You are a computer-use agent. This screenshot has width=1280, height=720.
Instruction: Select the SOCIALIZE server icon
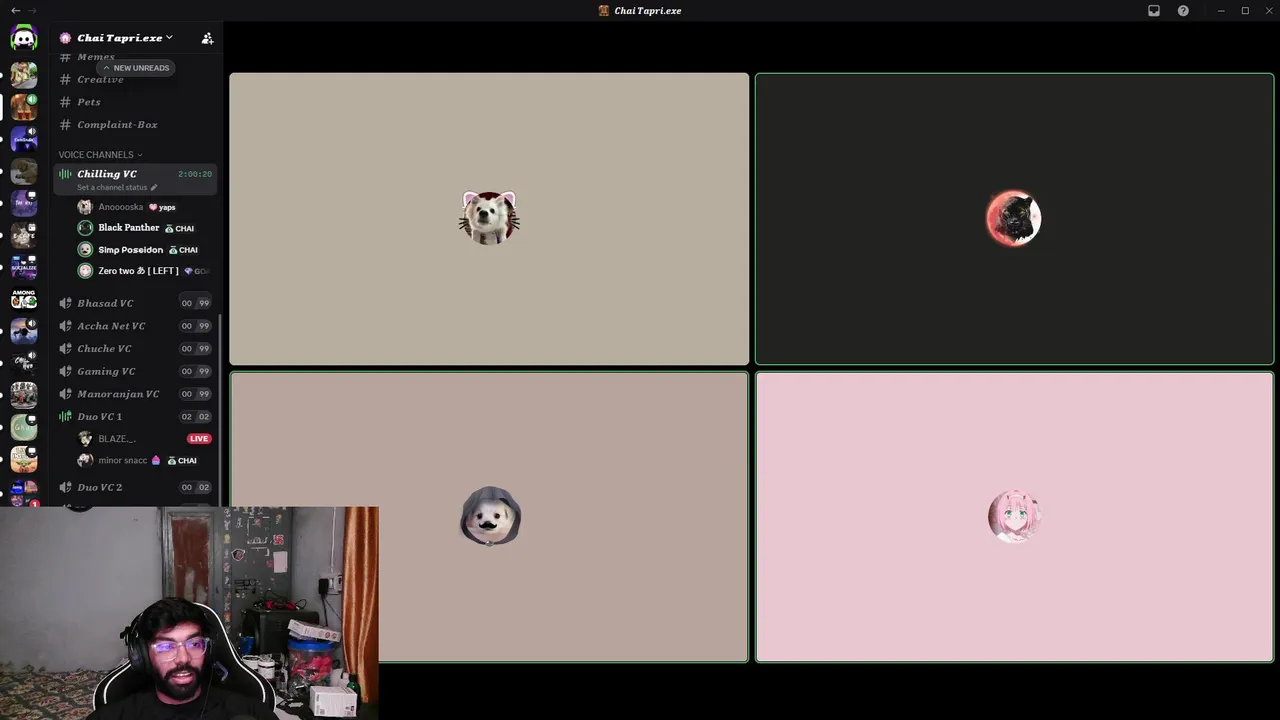click(x=24, y=267)
